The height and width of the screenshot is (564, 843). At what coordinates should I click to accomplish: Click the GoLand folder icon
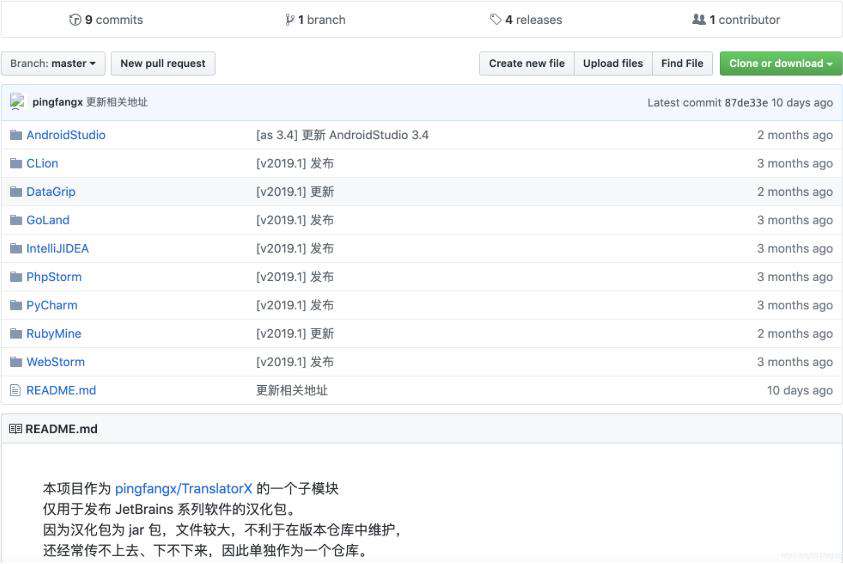[16, 220]
